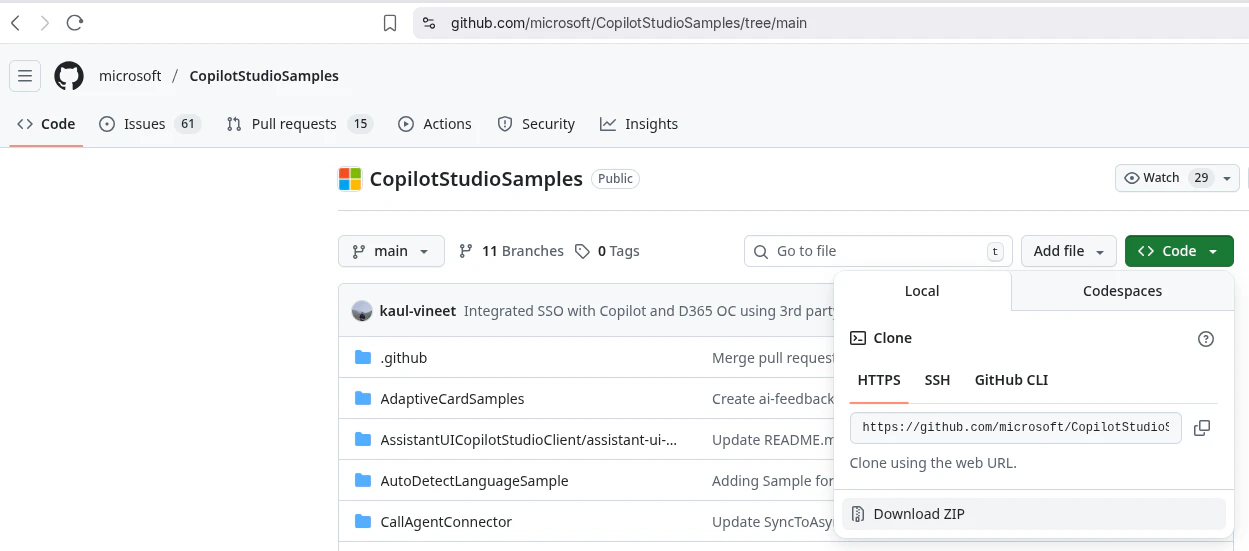Click the browser forward arrow

44,23
